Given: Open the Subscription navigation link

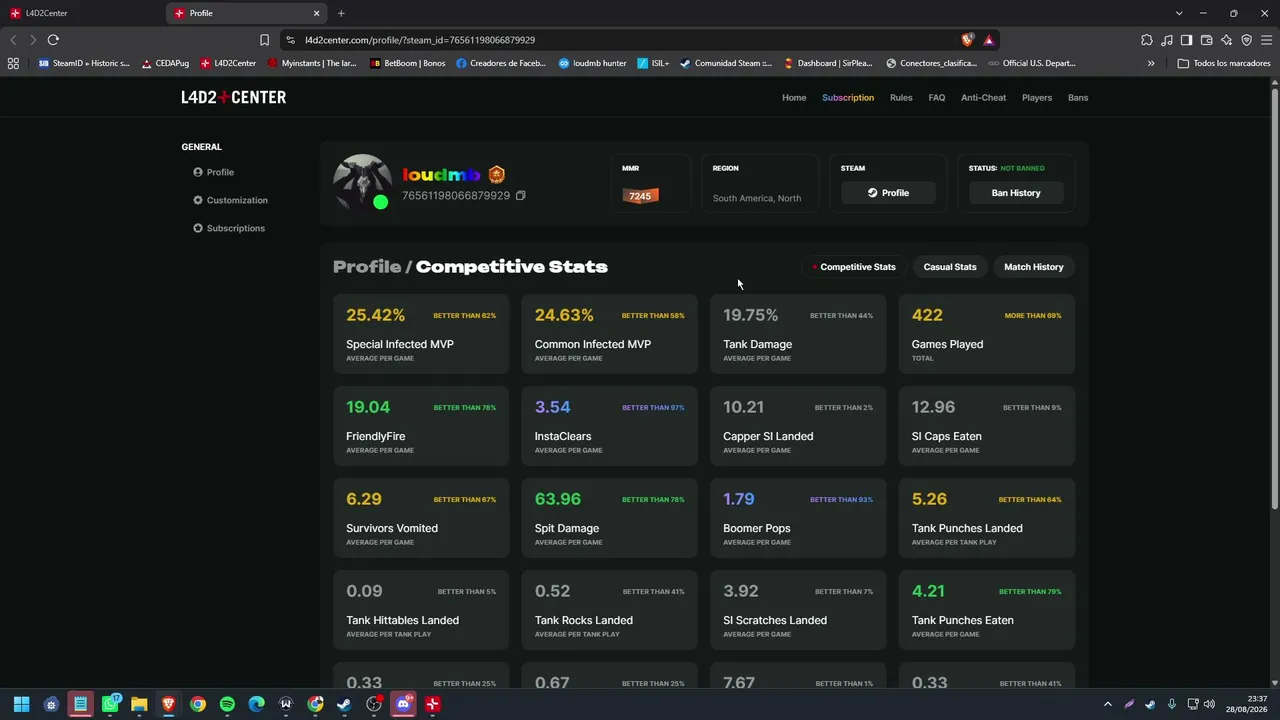Looking at the screenshot, I should click(x=848, y=98).
